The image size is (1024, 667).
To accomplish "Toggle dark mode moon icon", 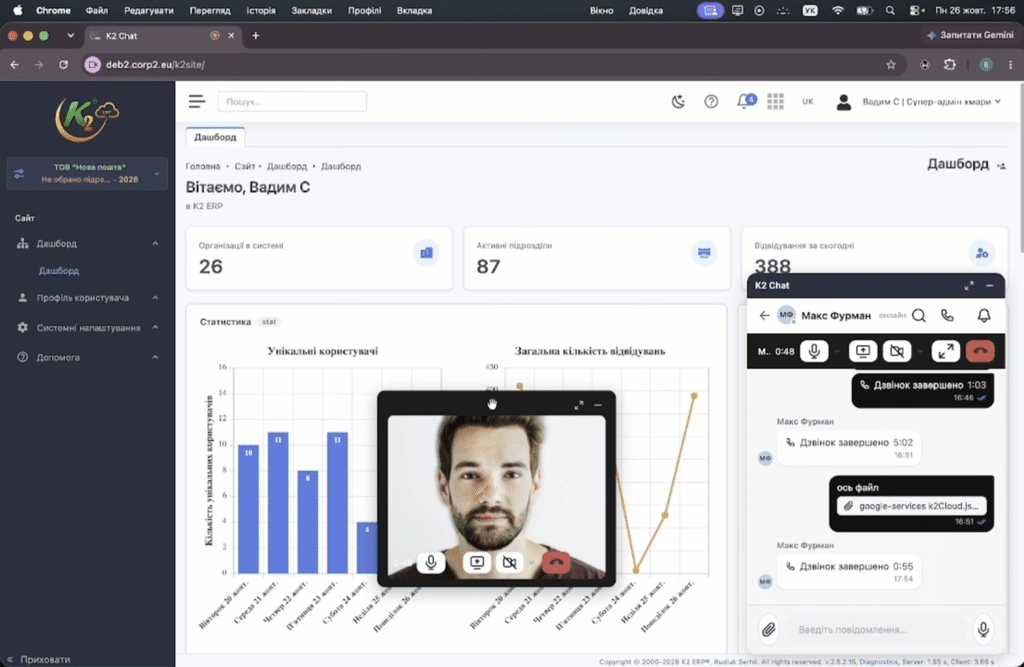I will point(678,101).
